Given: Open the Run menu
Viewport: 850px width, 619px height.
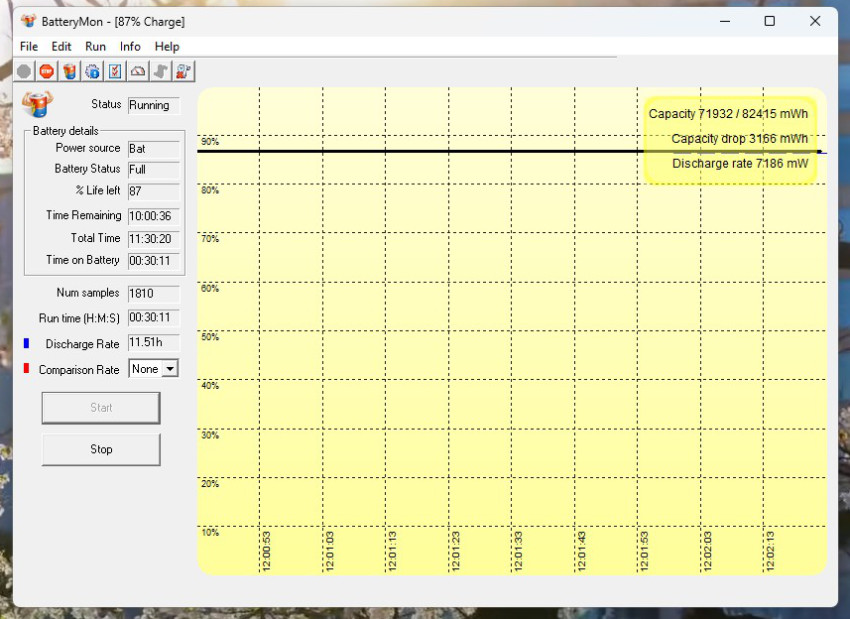Looking at the screenshot, I should click(x=96, y=46).
